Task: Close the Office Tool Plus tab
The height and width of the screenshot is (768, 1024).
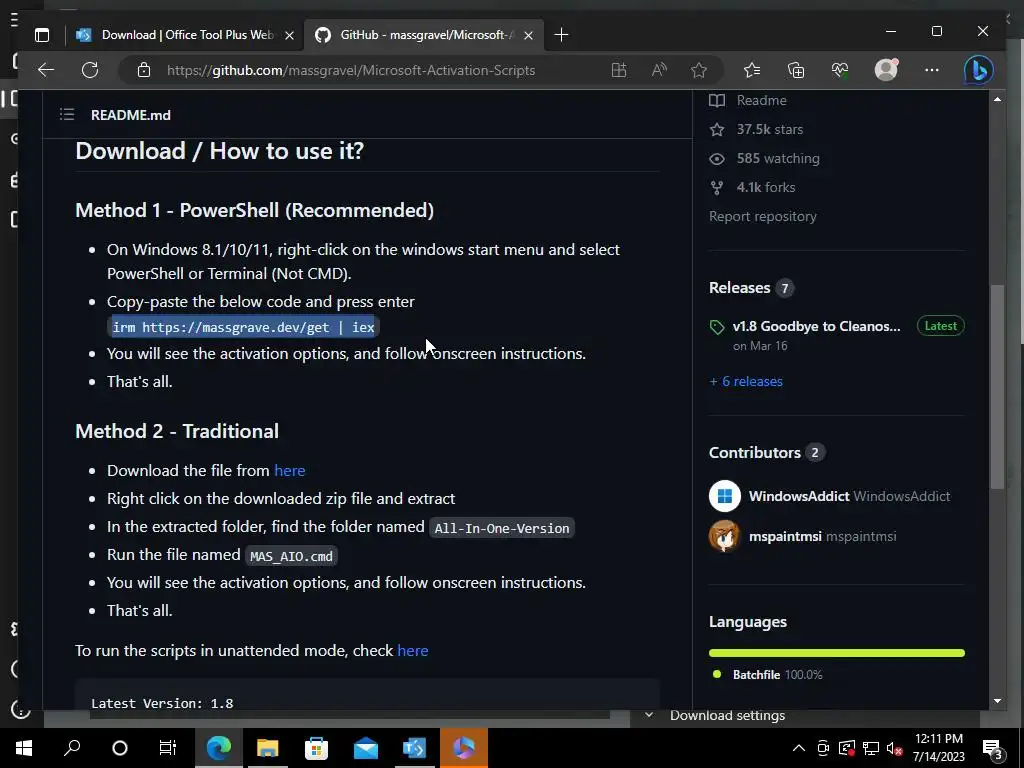Action: tap(289, 35)
